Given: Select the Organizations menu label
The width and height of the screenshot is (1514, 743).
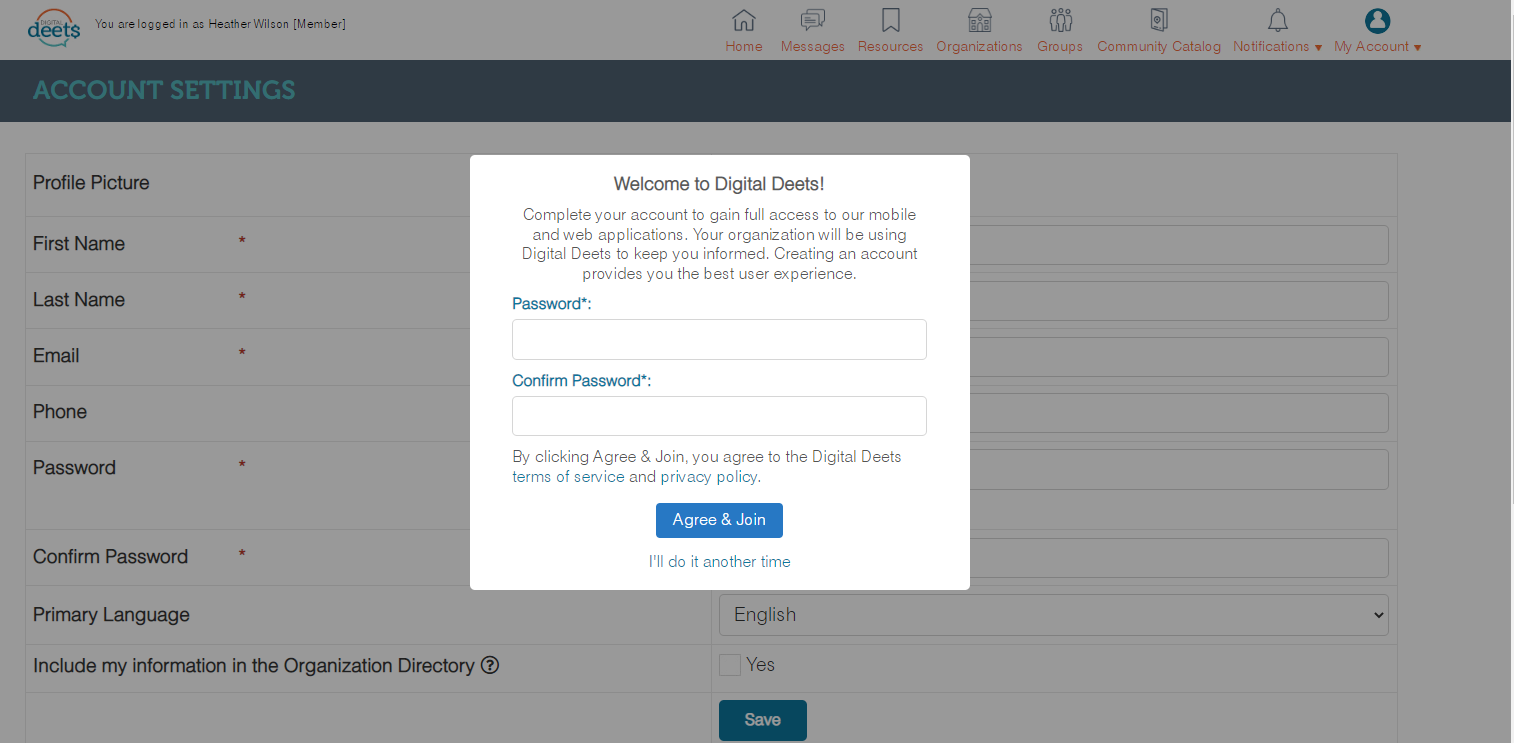Looking at the screenshot, I should [x=980, y=47].
